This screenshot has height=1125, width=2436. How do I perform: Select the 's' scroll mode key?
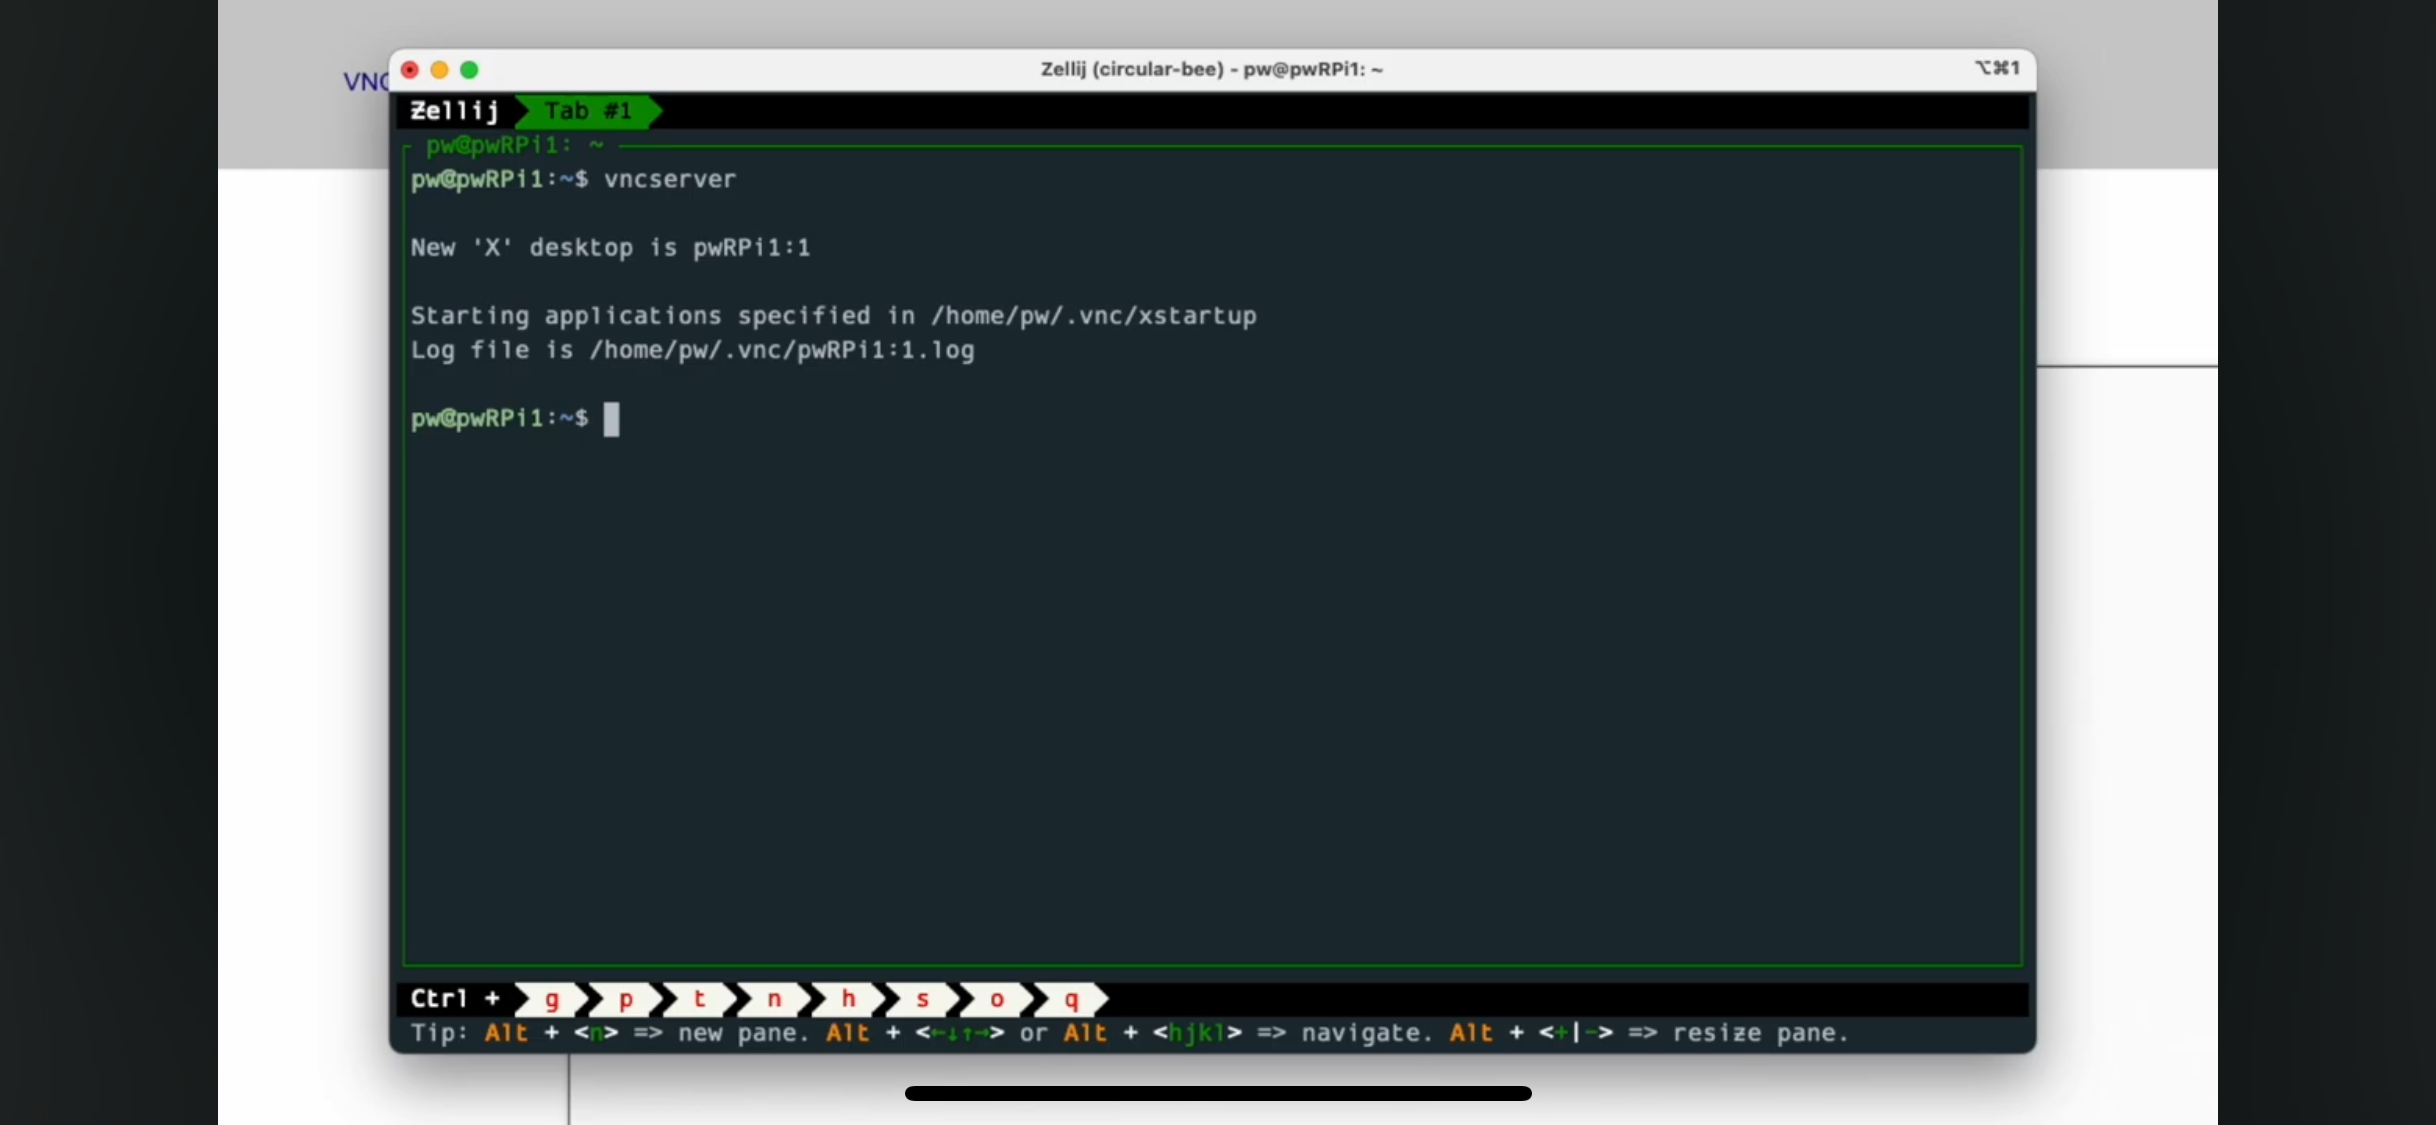(x=922, y=999)
